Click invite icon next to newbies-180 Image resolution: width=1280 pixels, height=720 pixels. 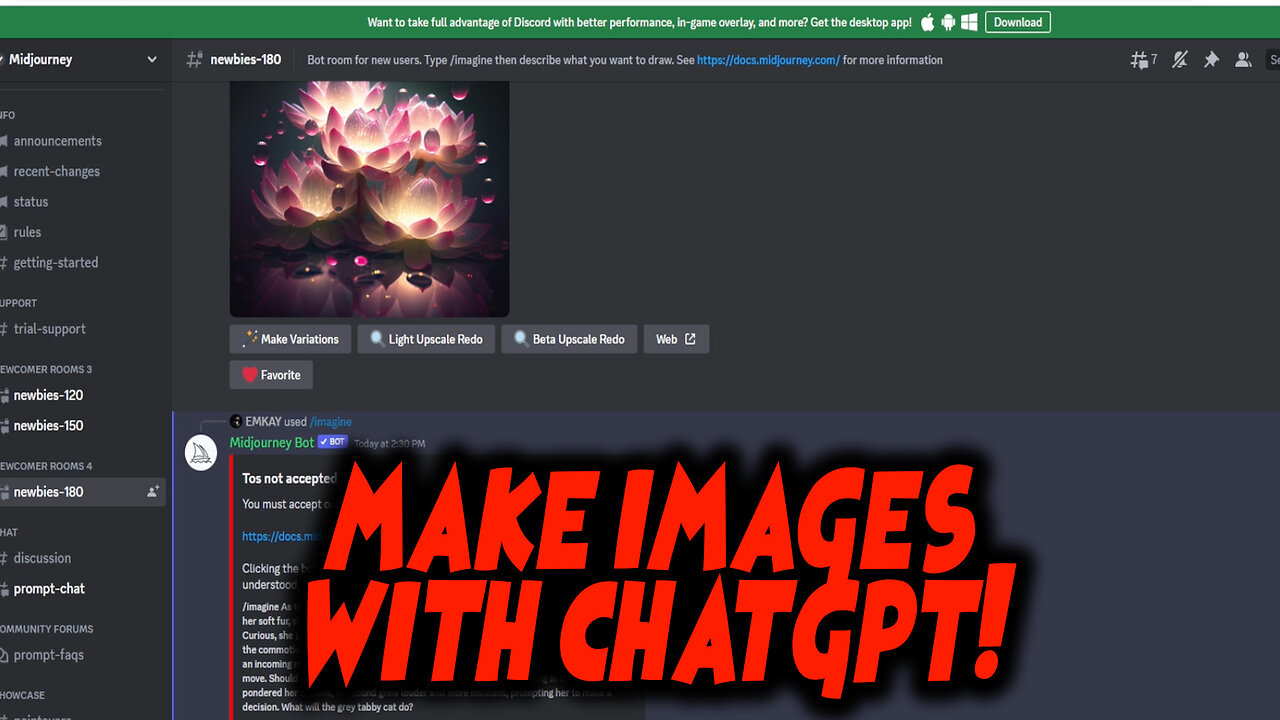(x=153, y=492)
